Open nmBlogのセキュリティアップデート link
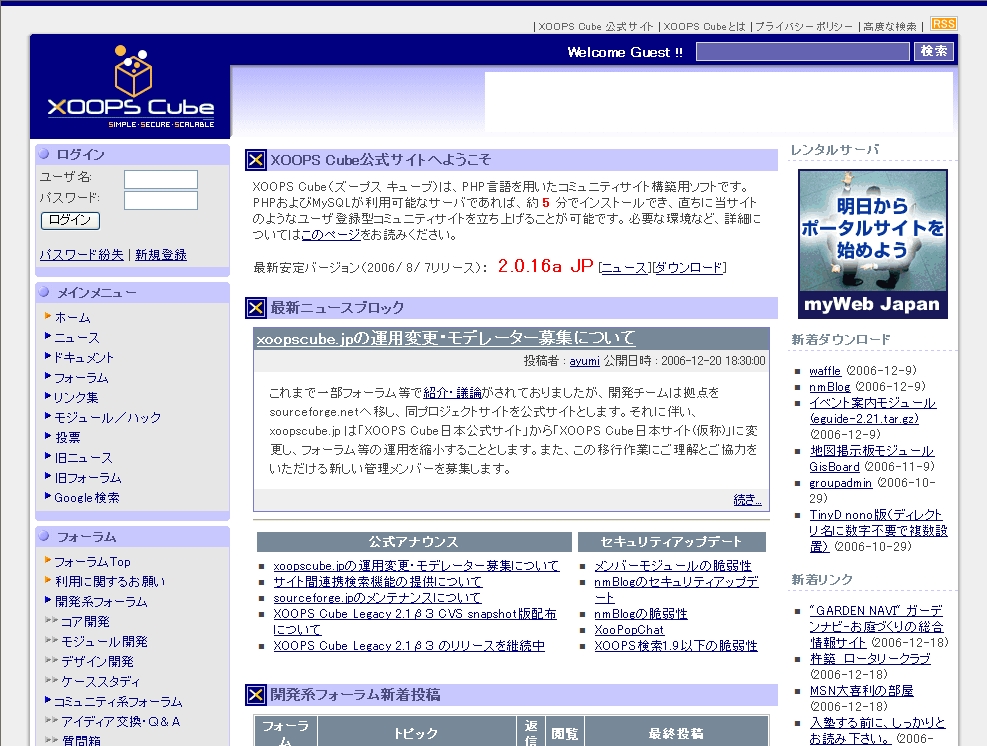Viewport: 987px width, 746px height. (676, 590)
